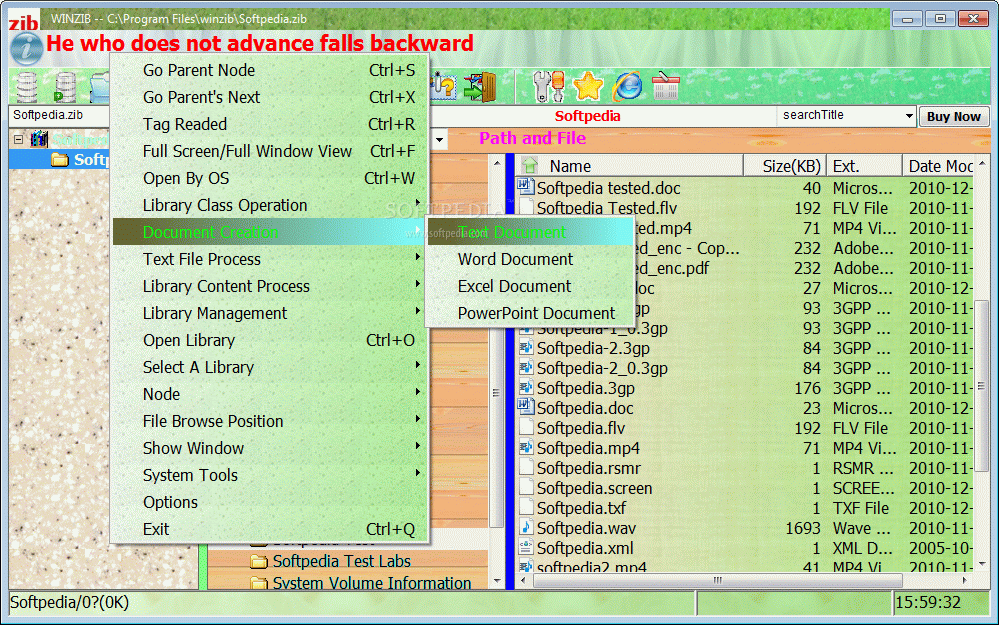The image size is (999, 625).
Task: Highlight Document Creation menu entry
Action: coord(270,233)
